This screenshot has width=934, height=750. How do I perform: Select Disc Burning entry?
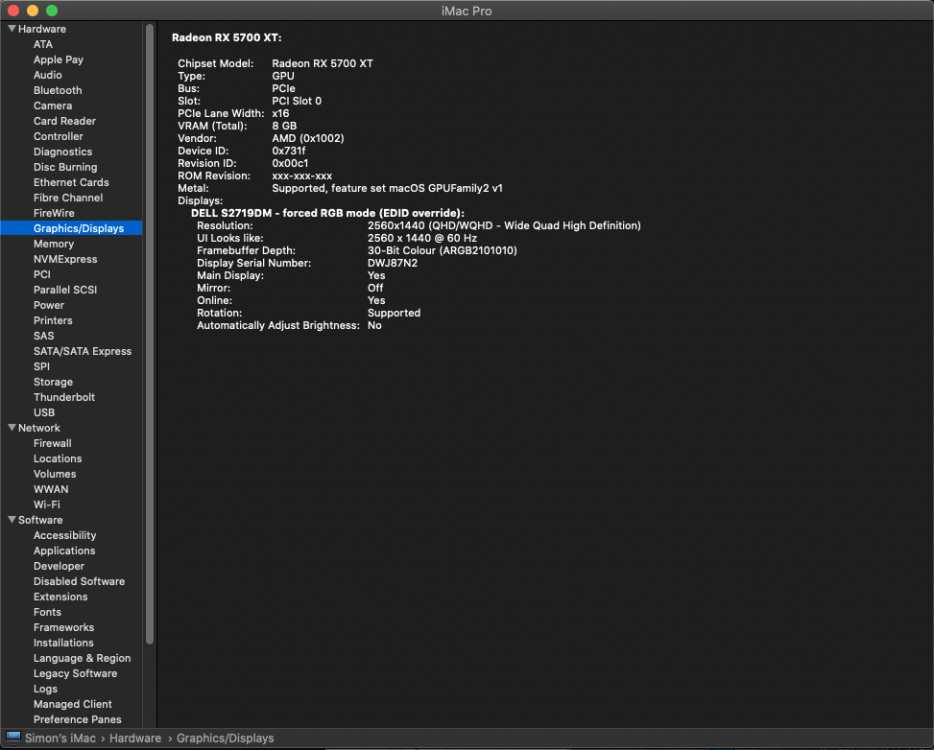click(x=65, y=167)
